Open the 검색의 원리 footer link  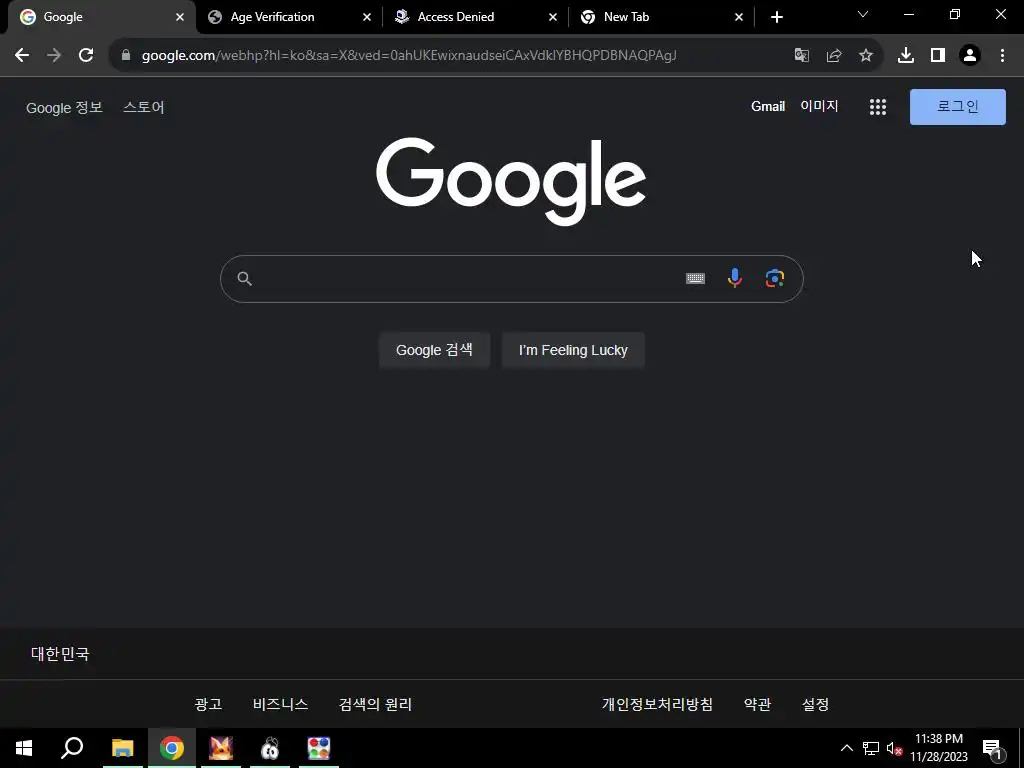(x=375, y=704)
